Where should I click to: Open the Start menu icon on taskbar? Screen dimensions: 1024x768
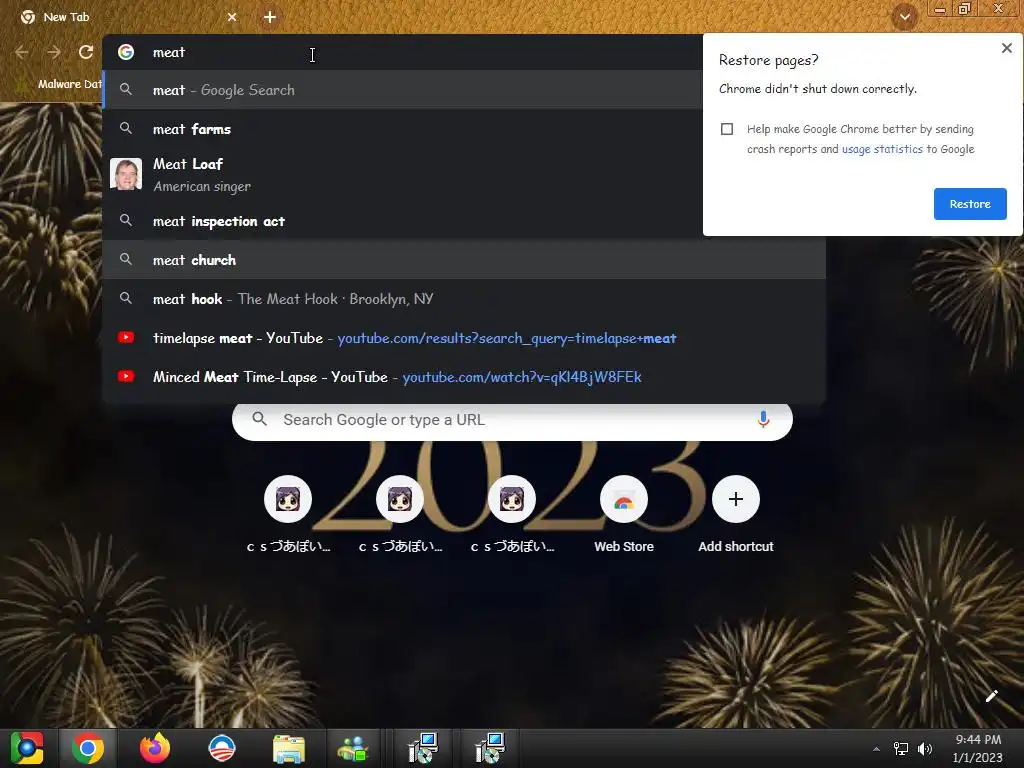(27, 748)
